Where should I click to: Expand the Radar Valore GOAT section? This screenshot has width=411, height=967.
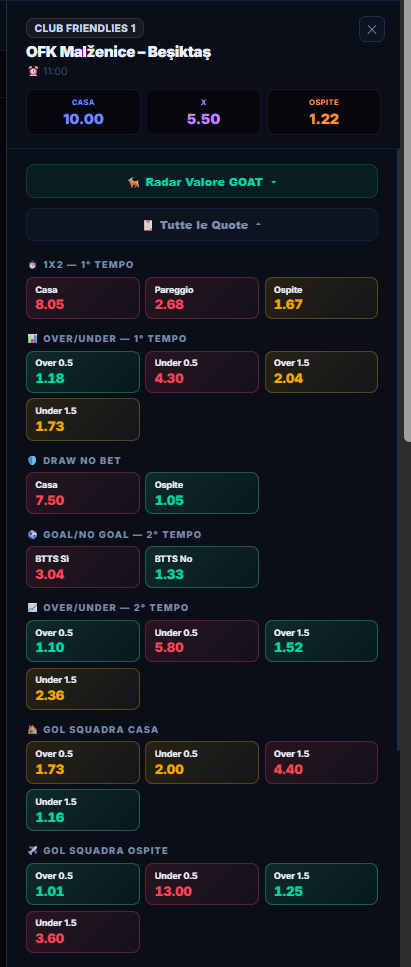(202, 181)
